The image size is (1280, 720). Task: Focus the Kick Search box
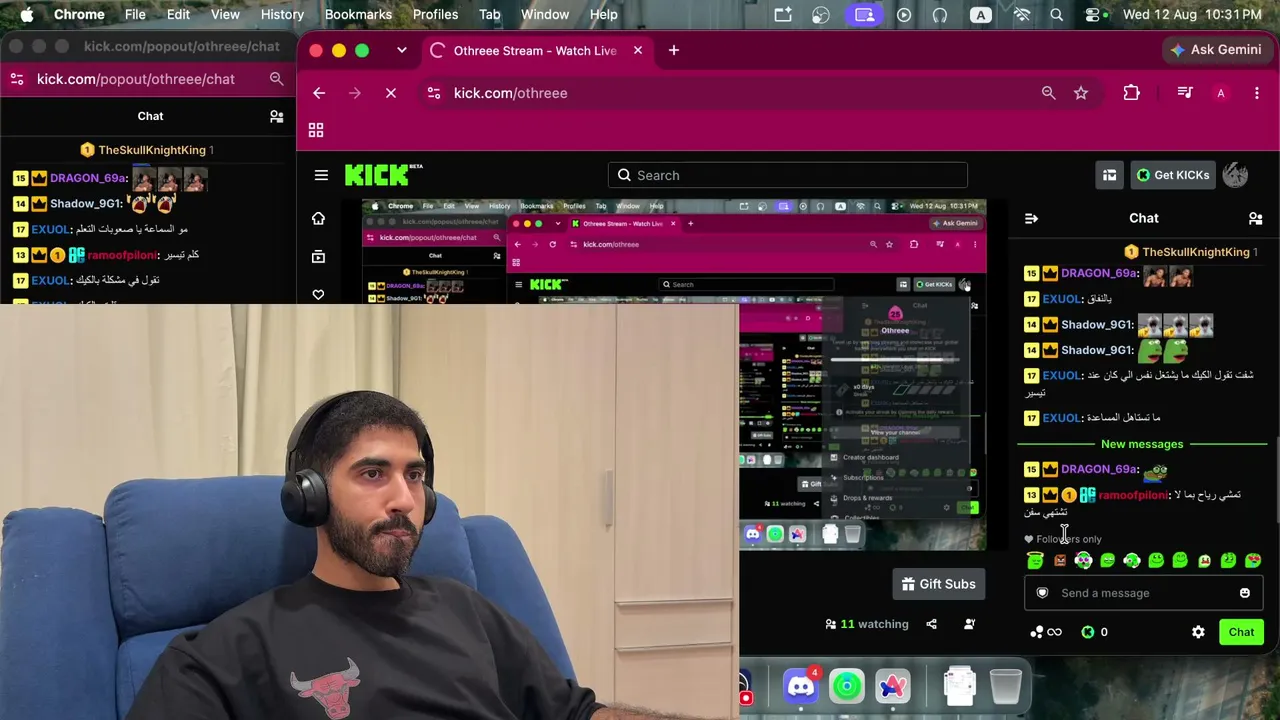point(788,175)
